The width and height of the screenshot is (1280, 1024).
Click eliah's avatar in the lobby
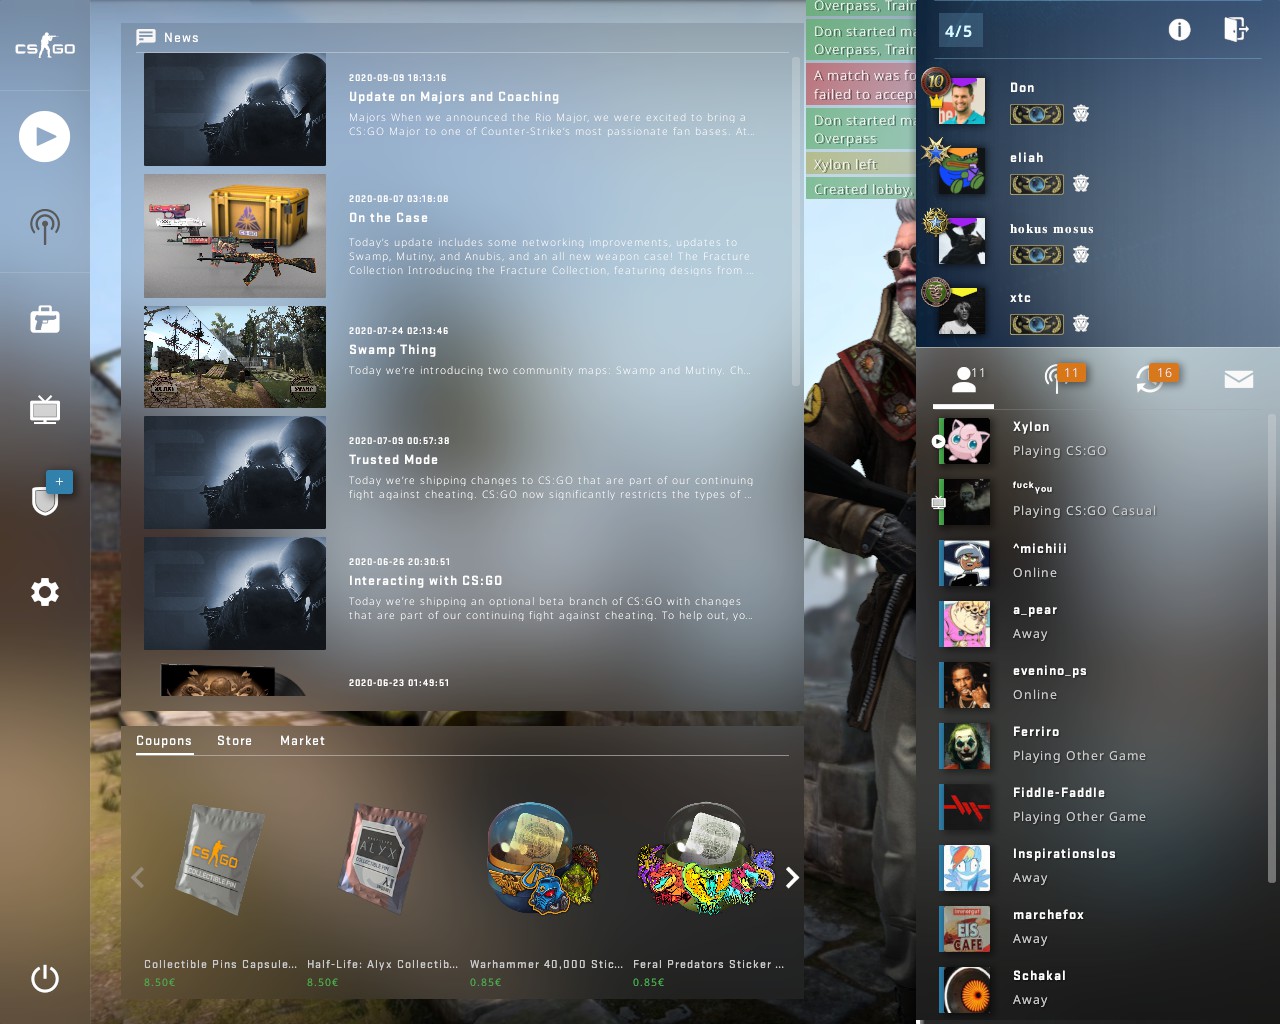point(962,170)
